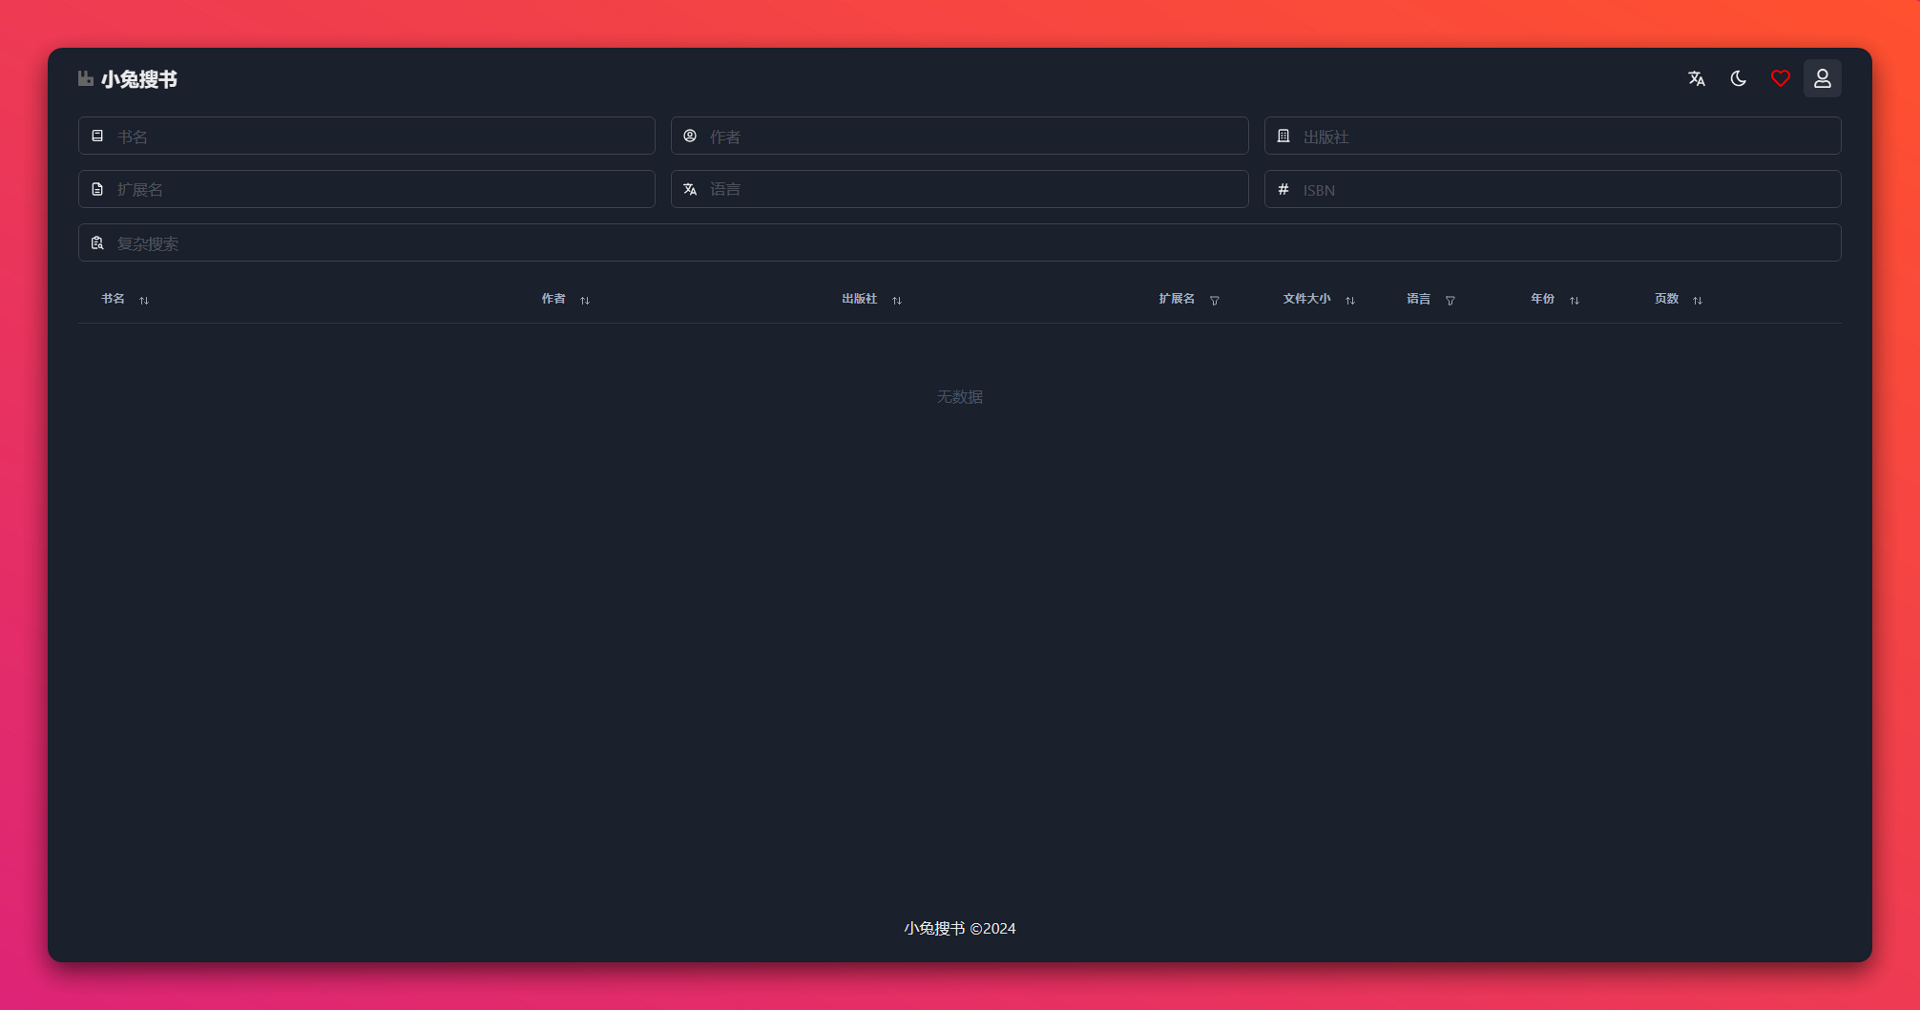Click the 语言 language input field

tap(970, 190)
